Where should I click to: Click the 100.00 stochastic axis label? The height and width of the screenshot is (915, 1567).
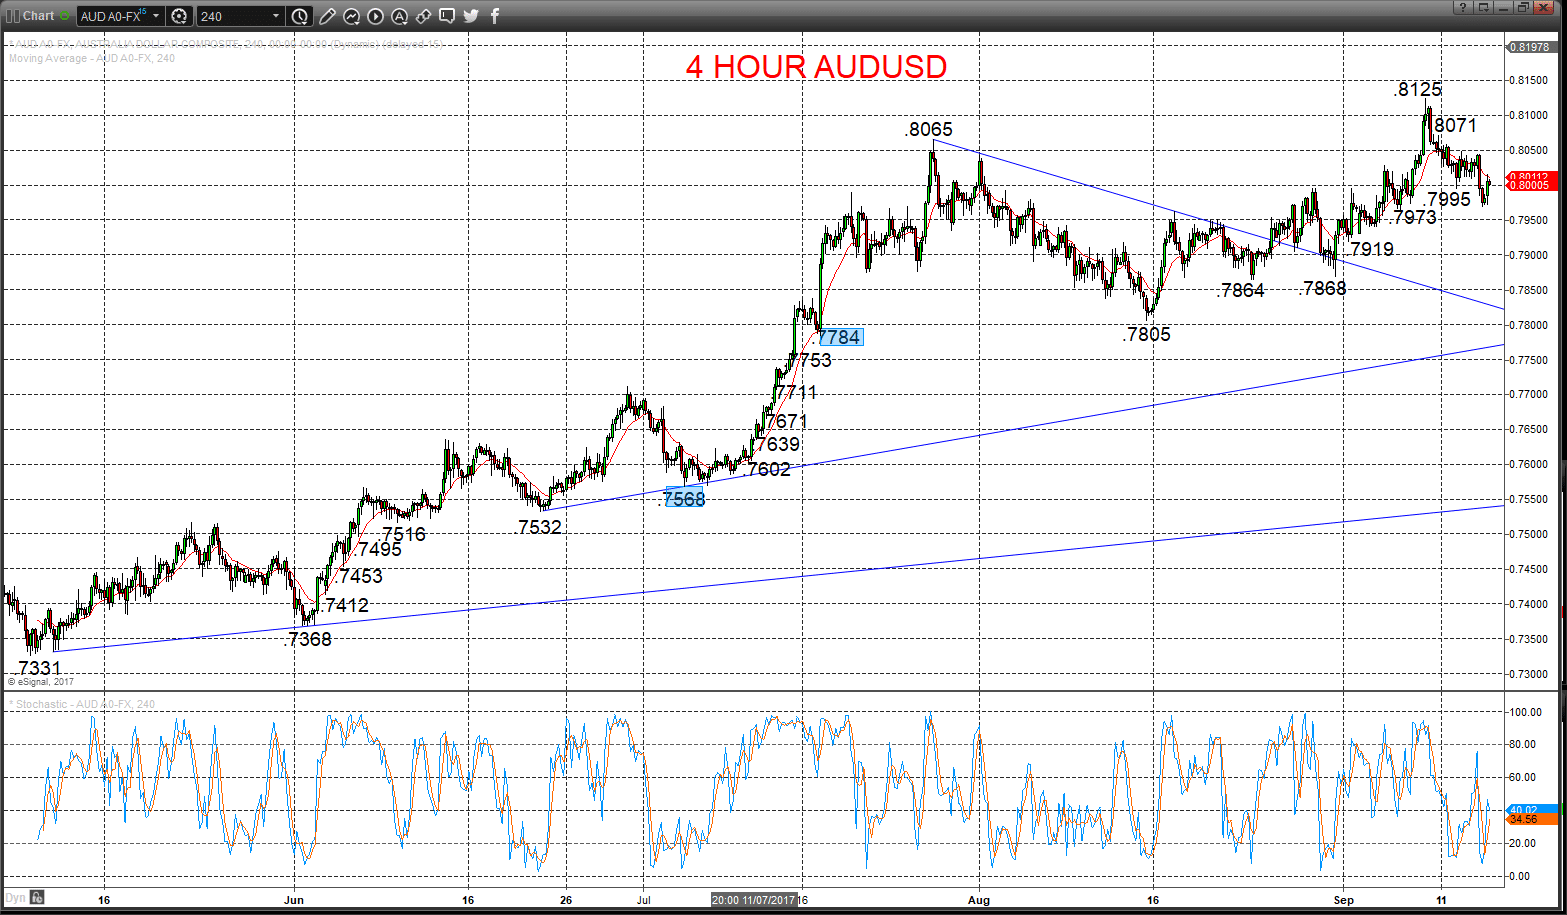tap(1524, 712)
